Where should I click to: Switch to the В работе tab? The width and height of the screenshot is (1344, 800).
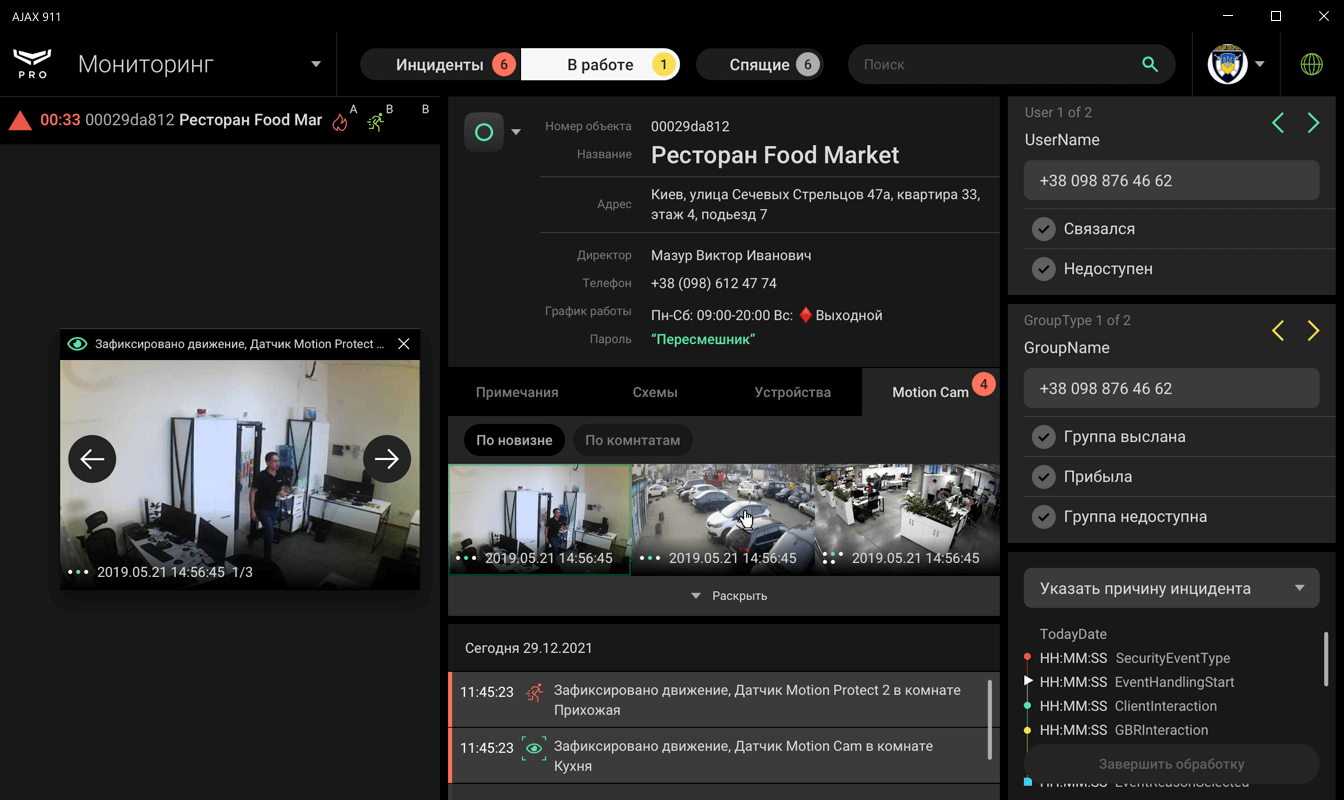pos(600,65)
